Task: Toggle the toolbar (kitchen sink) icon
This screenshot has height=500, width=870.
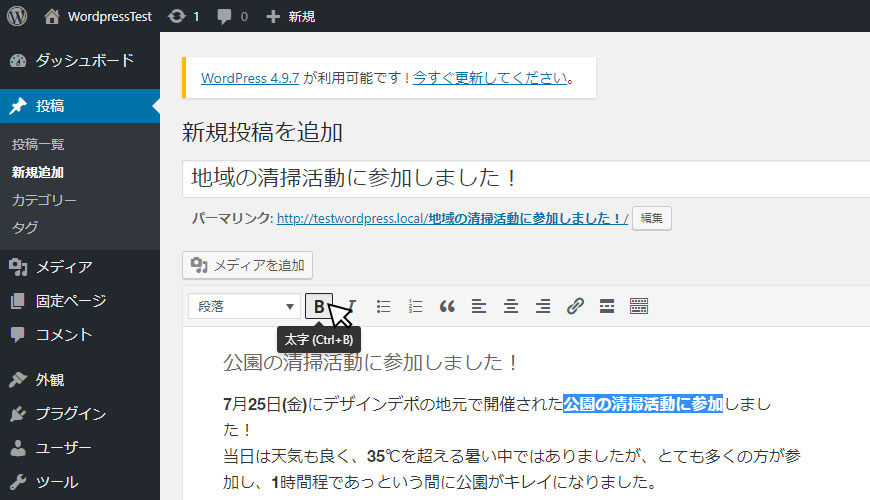Action: point(639,306)
